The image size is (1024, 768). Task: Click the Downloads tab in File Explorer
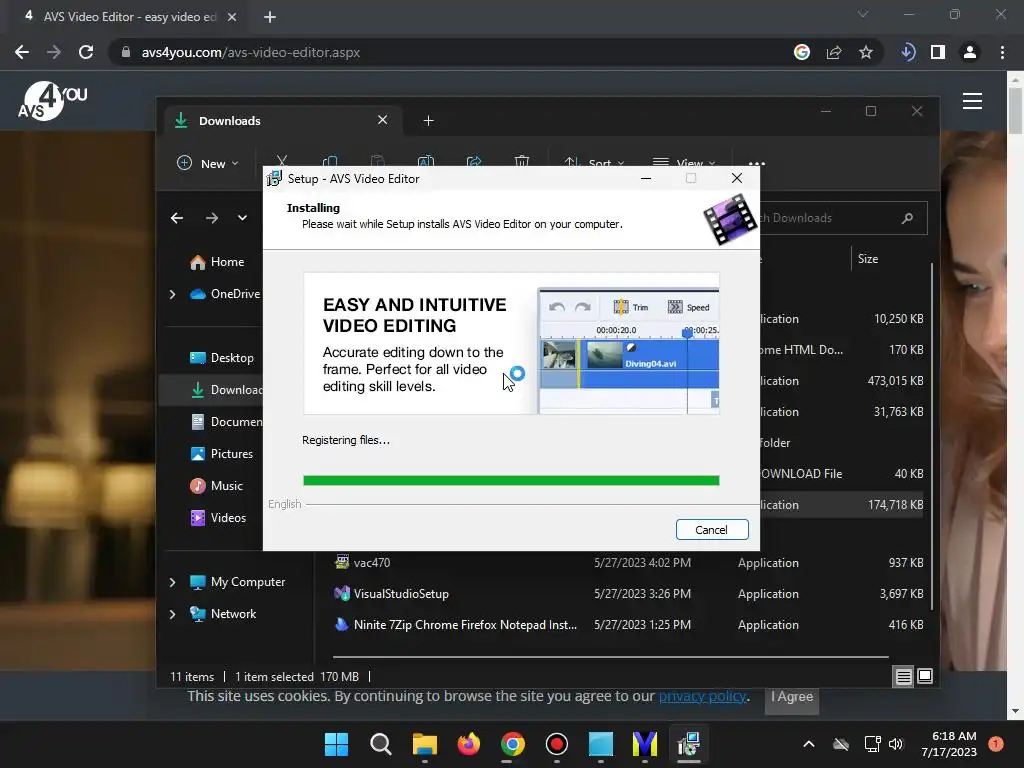tap(281, 121)
